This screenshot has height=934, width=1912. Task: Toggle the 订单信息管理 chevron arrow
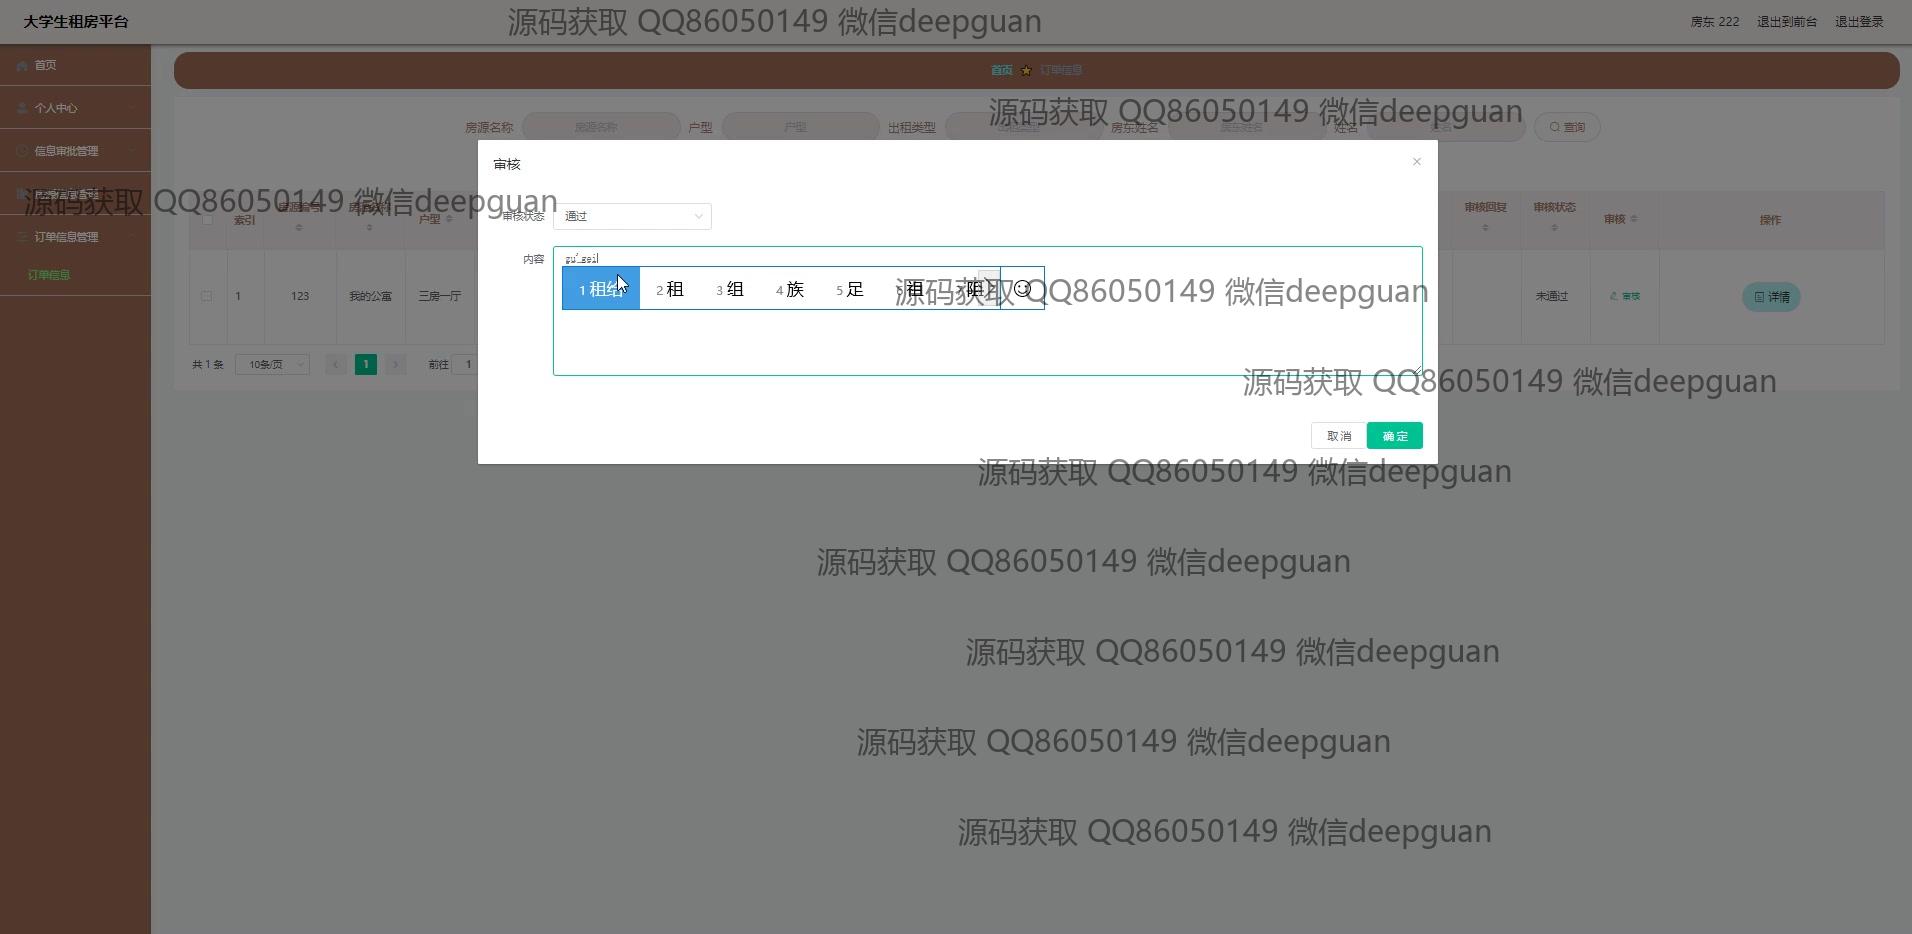pyautogui.click(x=132, y=237)
